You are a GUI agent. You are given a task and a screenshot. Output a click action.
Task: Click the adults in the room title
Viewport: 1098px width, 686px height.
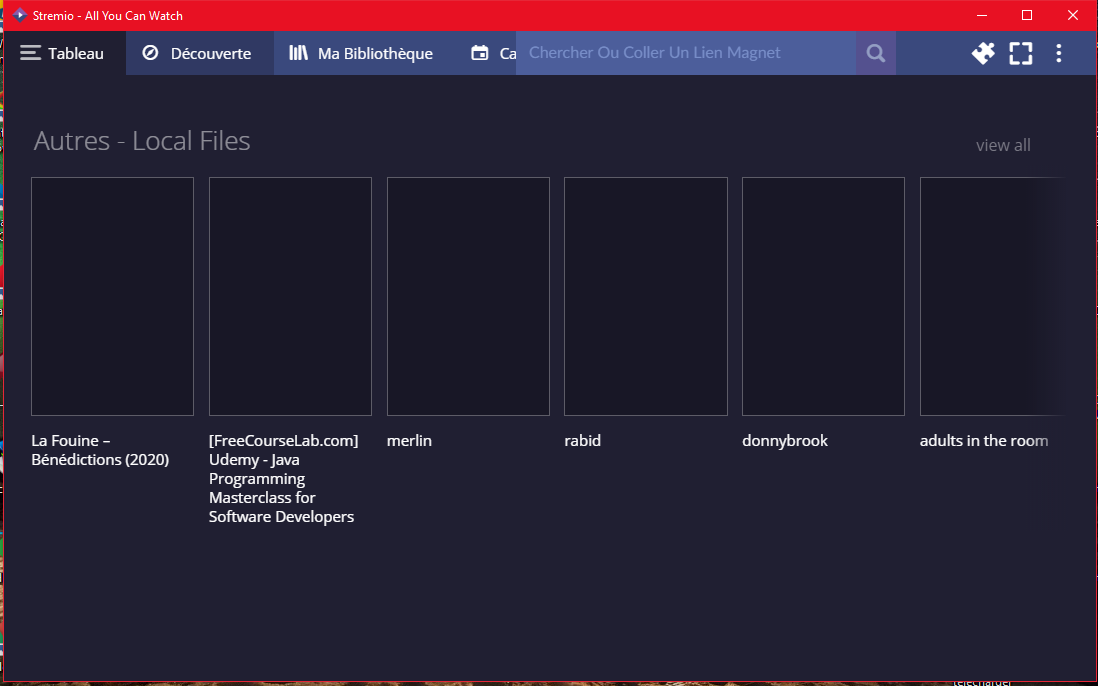pyautogui.click(x=984, y=440)
